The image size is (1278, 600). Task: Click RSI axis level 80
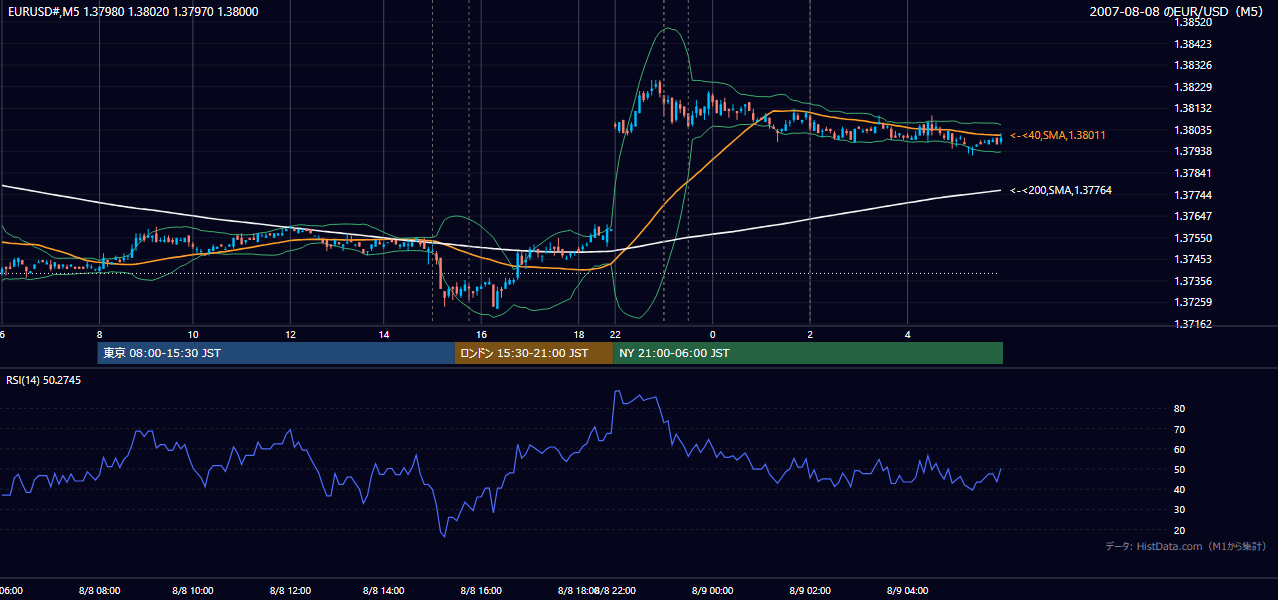click(1180, 409)
